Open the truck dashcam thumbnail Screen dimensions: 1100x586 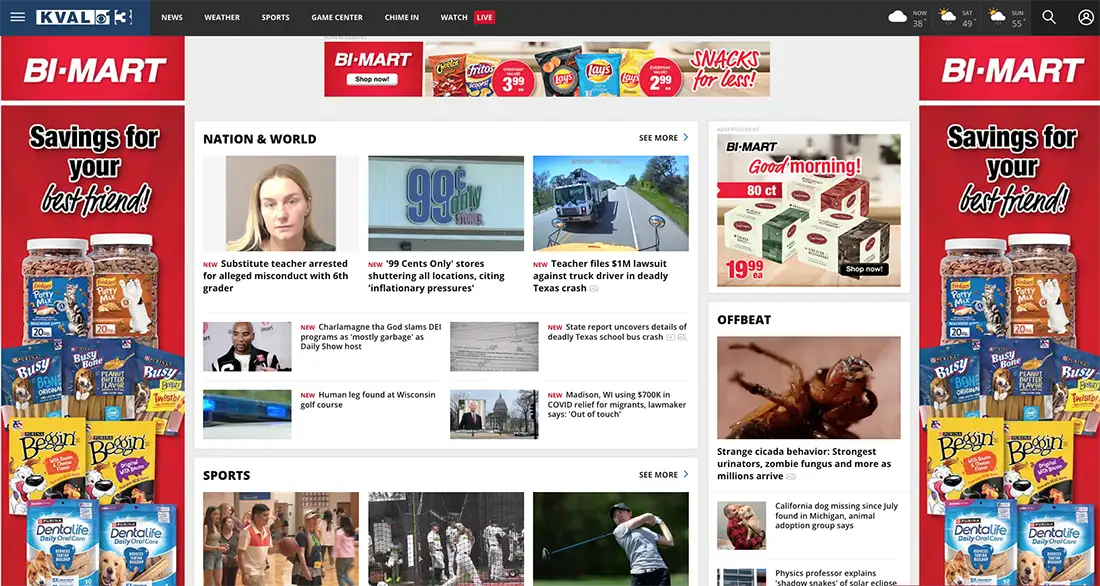[x=611, y=204]
